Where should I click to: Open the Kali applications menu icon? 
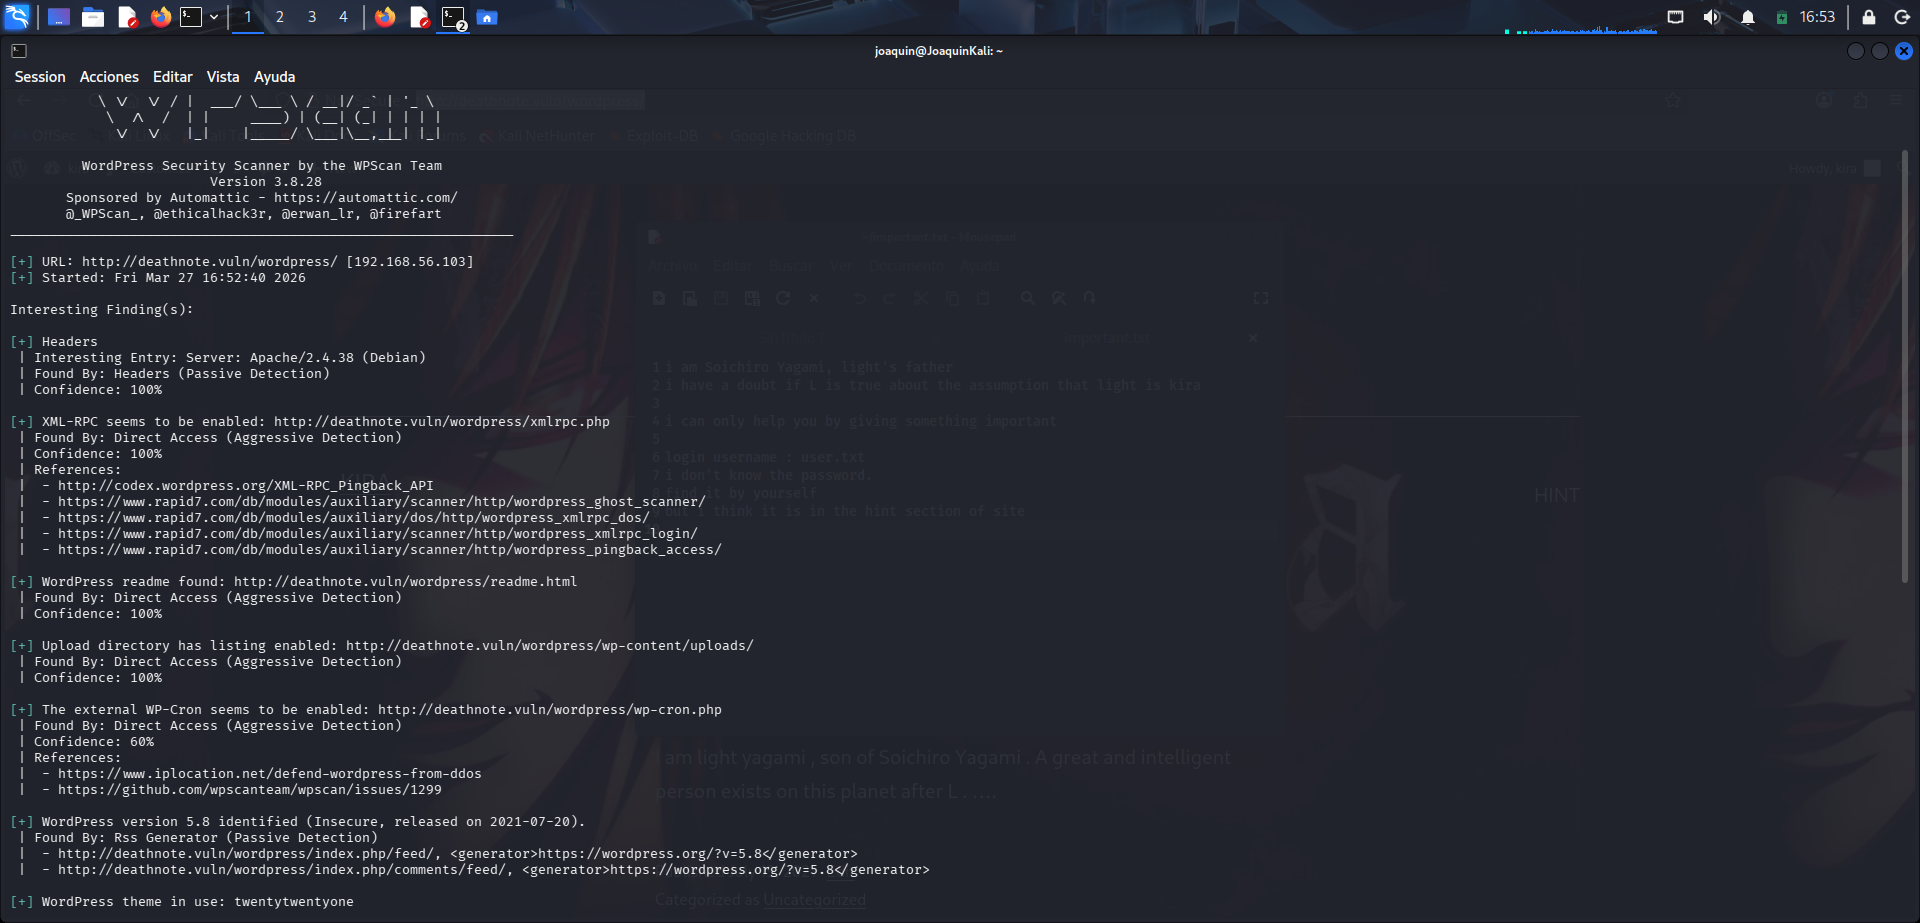click(x=19, y=17)
